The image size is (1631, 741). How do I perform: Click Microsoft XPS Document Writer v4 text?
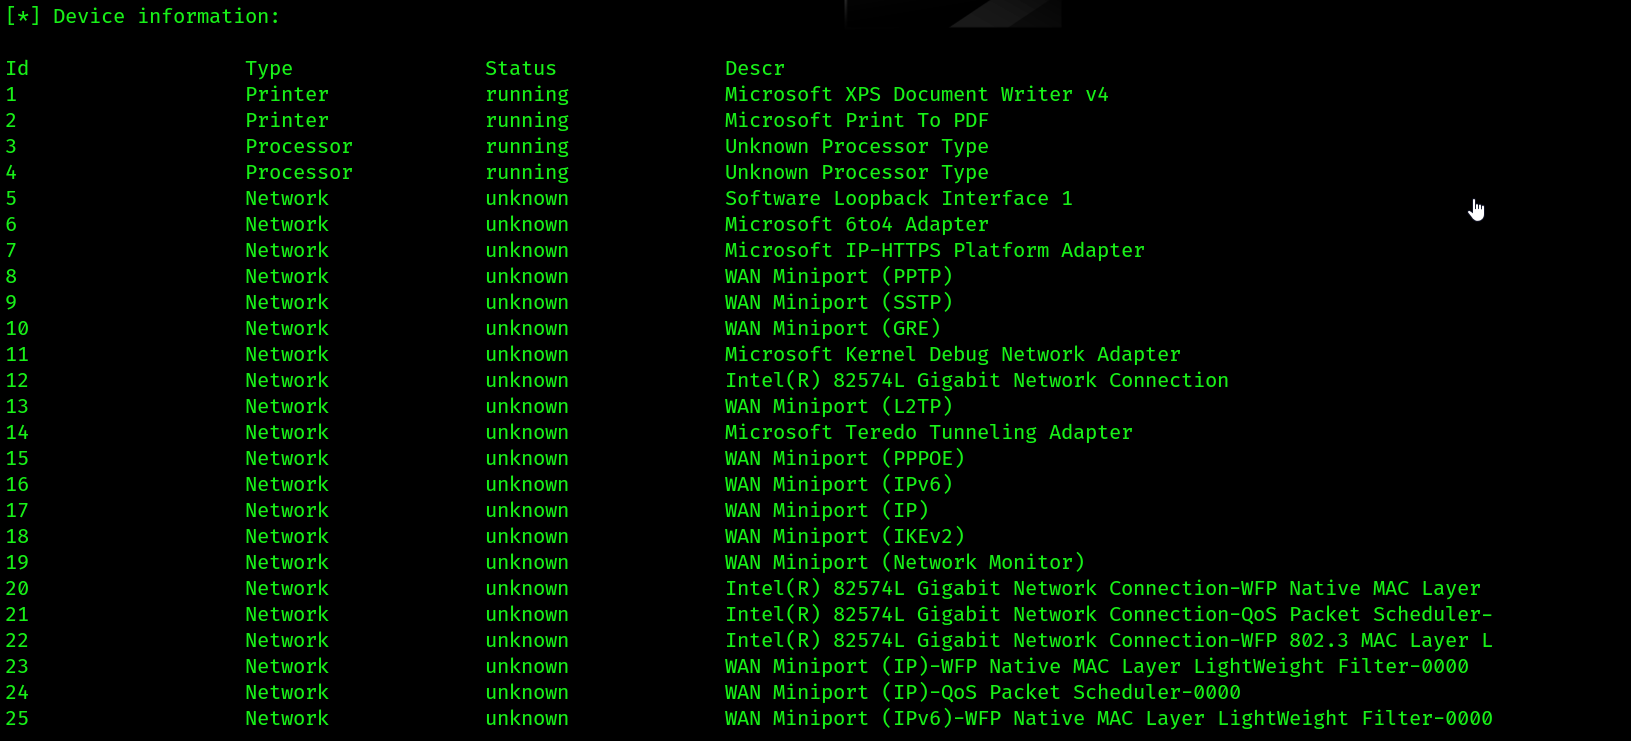pyautogui.click(x=917, y=94)
